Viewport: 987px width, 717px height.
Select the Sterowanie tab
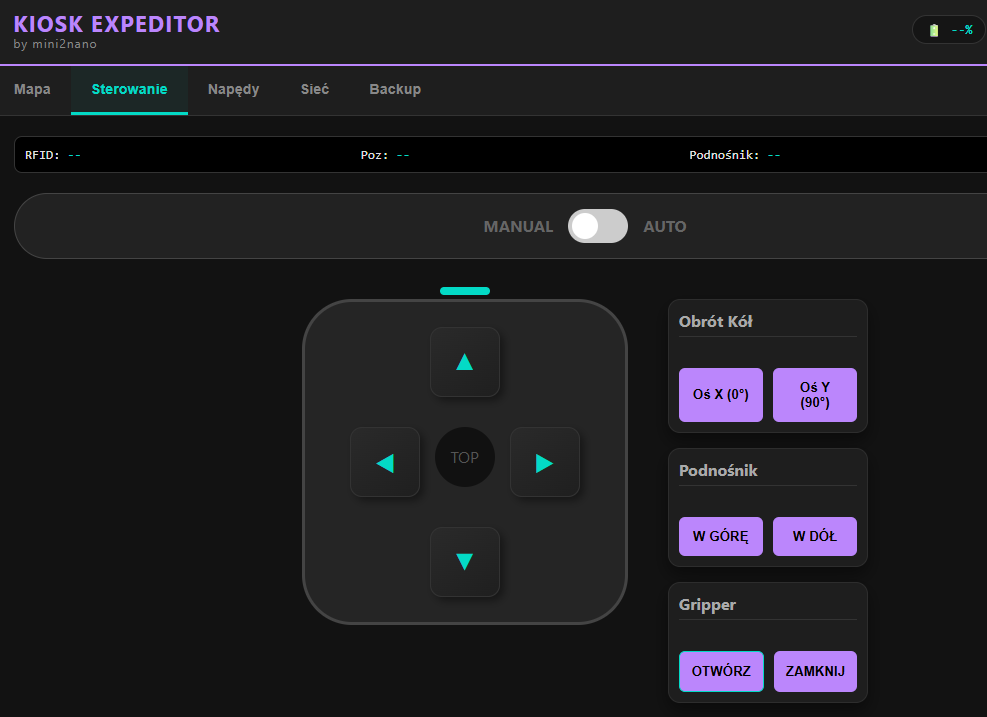point(129,89)
